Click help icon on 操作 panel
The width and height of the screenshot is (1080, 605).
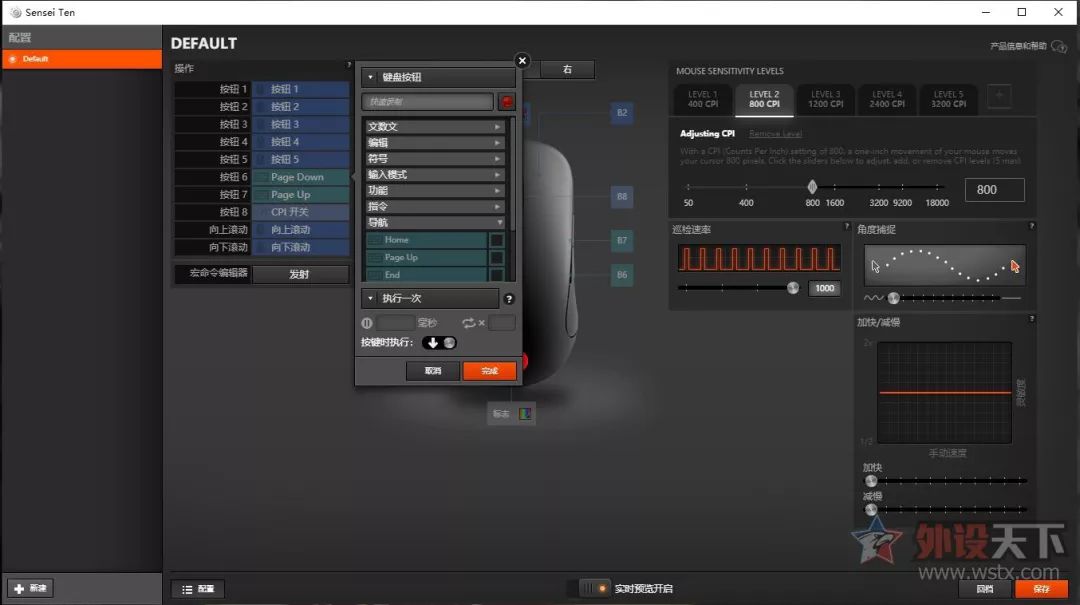click(x=349, y=65)
